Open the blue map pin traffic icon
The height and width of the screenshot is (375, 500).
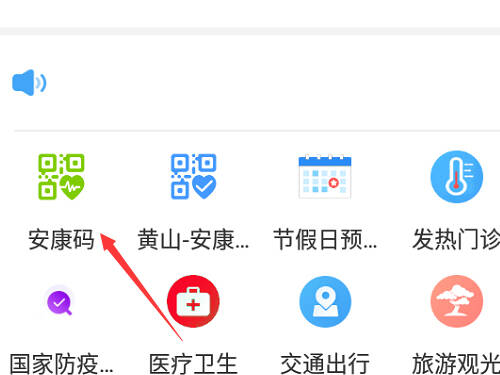coord(325,301)
